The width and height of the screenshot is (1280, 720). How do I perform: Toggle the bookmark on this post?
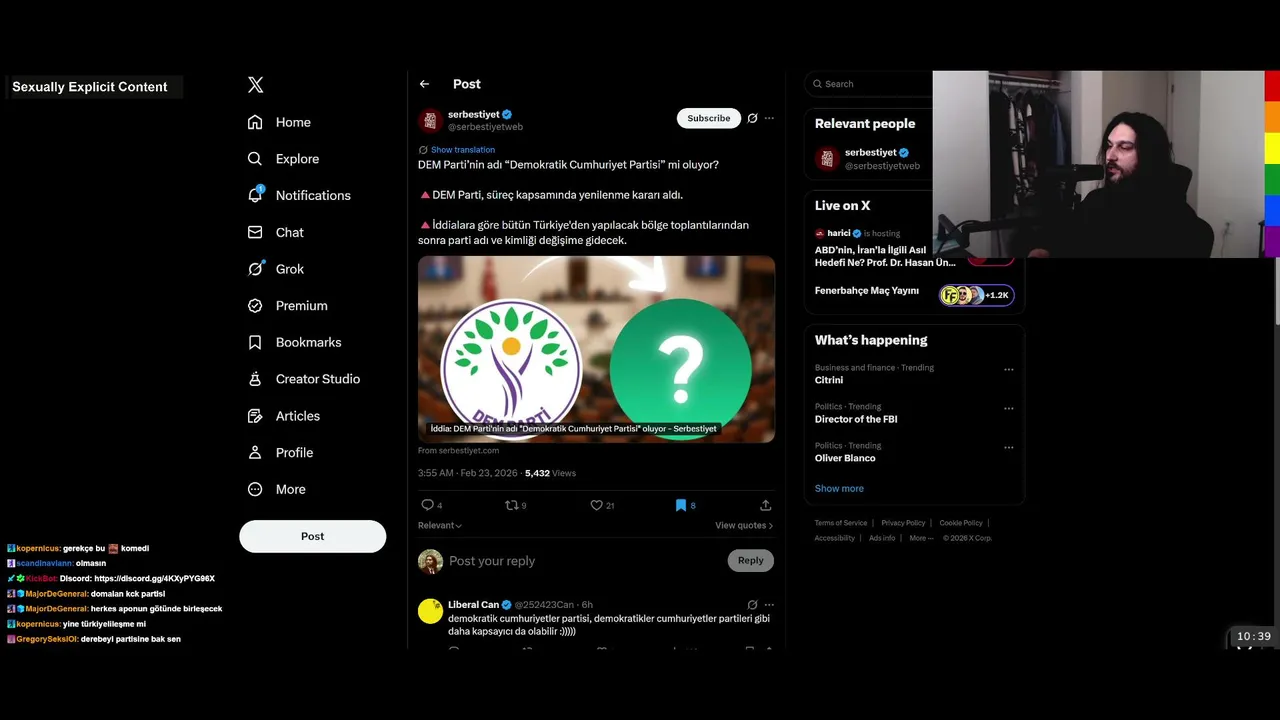click(681, 505)
